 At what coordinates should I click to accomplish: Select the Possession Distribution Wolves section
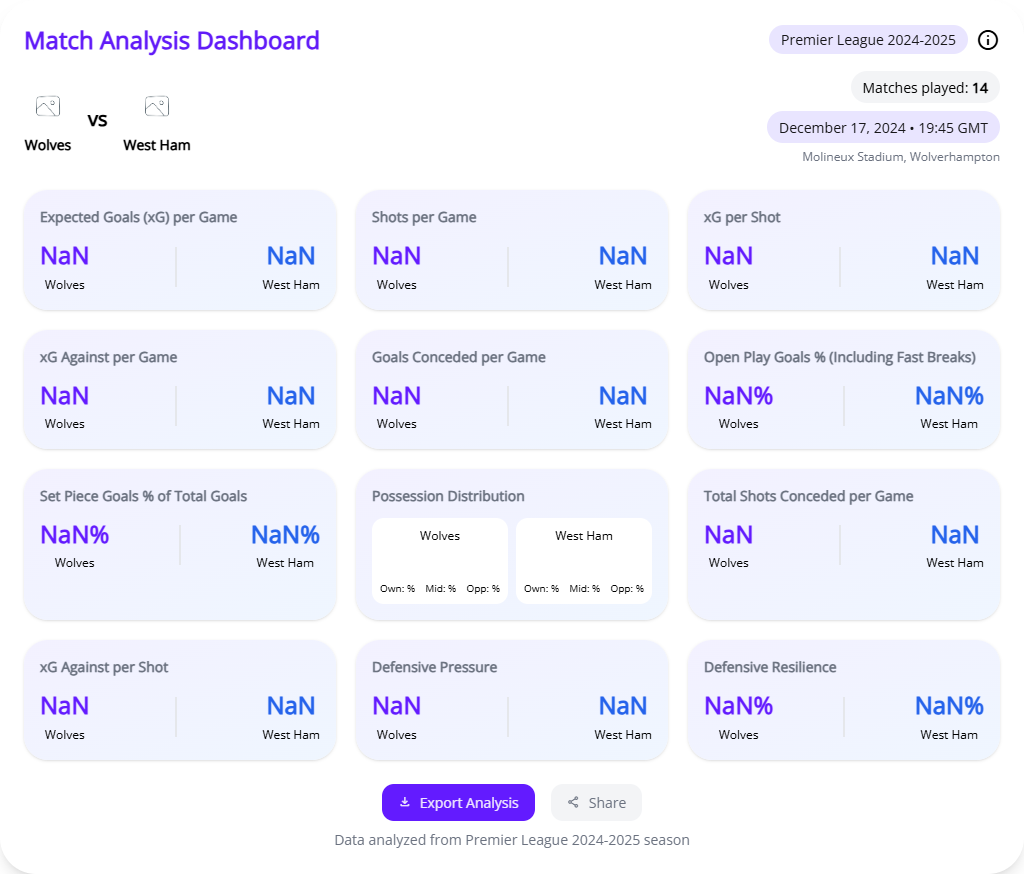(440, 560)
